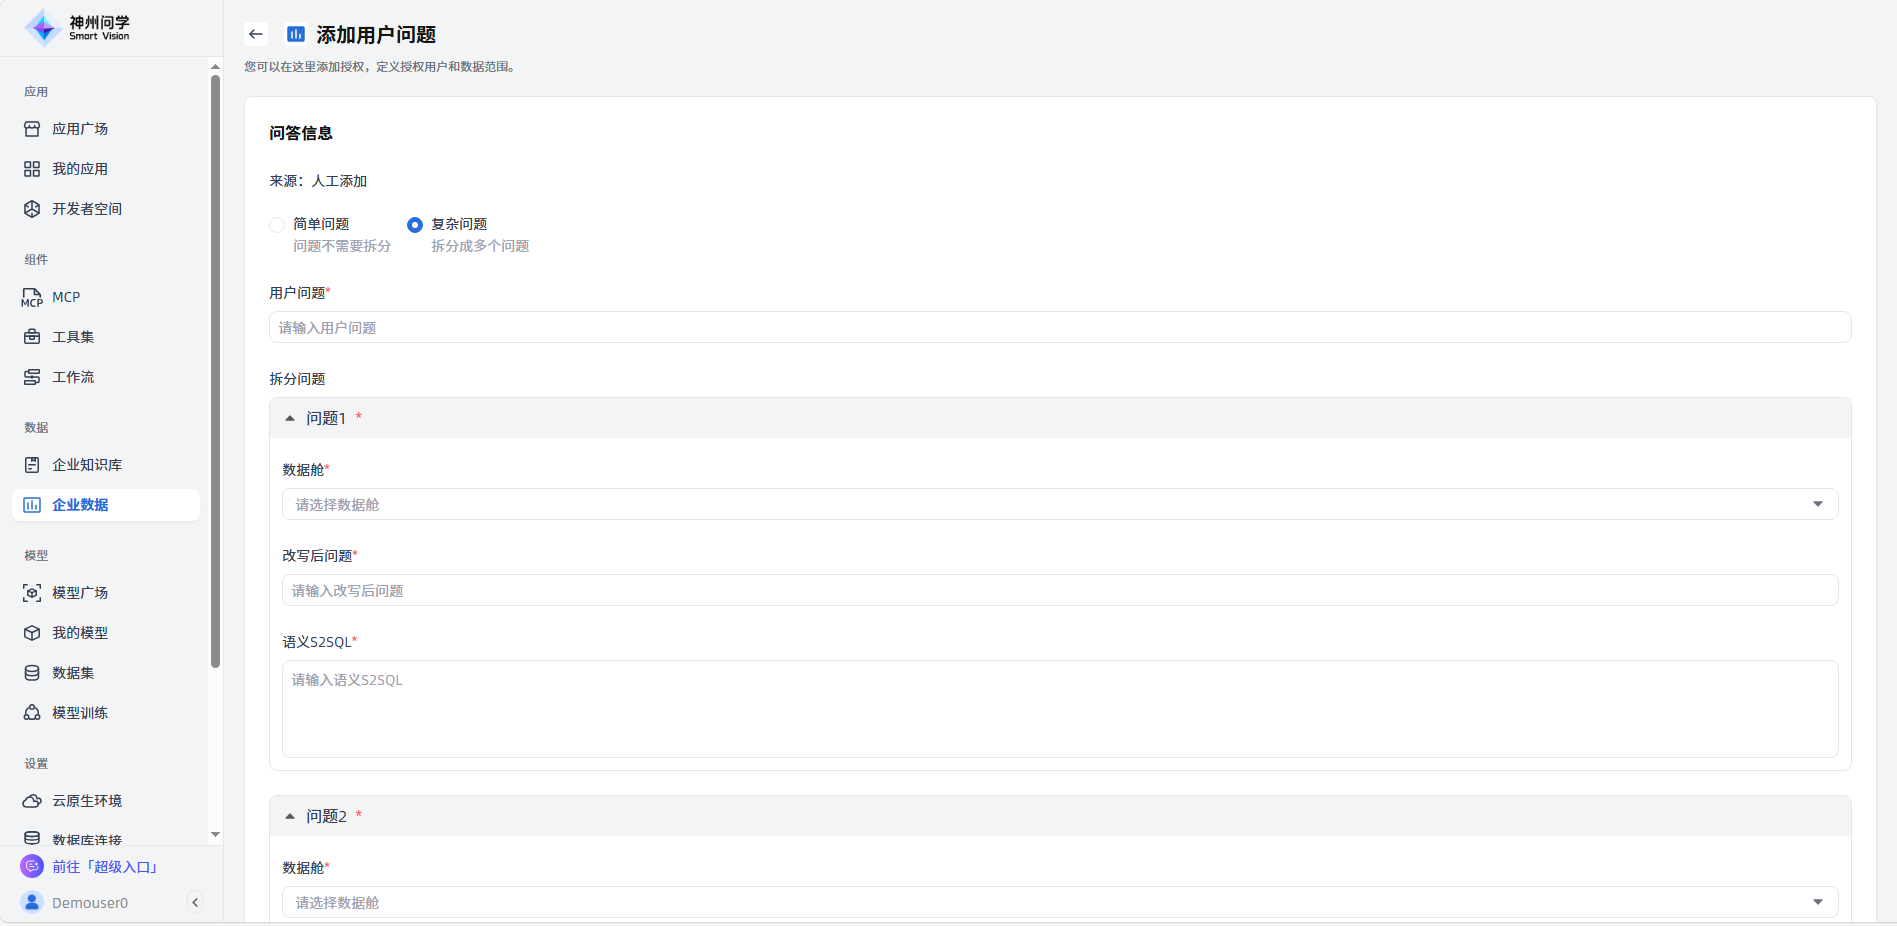Click the 工作流 workflow icon
This screenshot has height=926, width=1897.
coord(32,377)
